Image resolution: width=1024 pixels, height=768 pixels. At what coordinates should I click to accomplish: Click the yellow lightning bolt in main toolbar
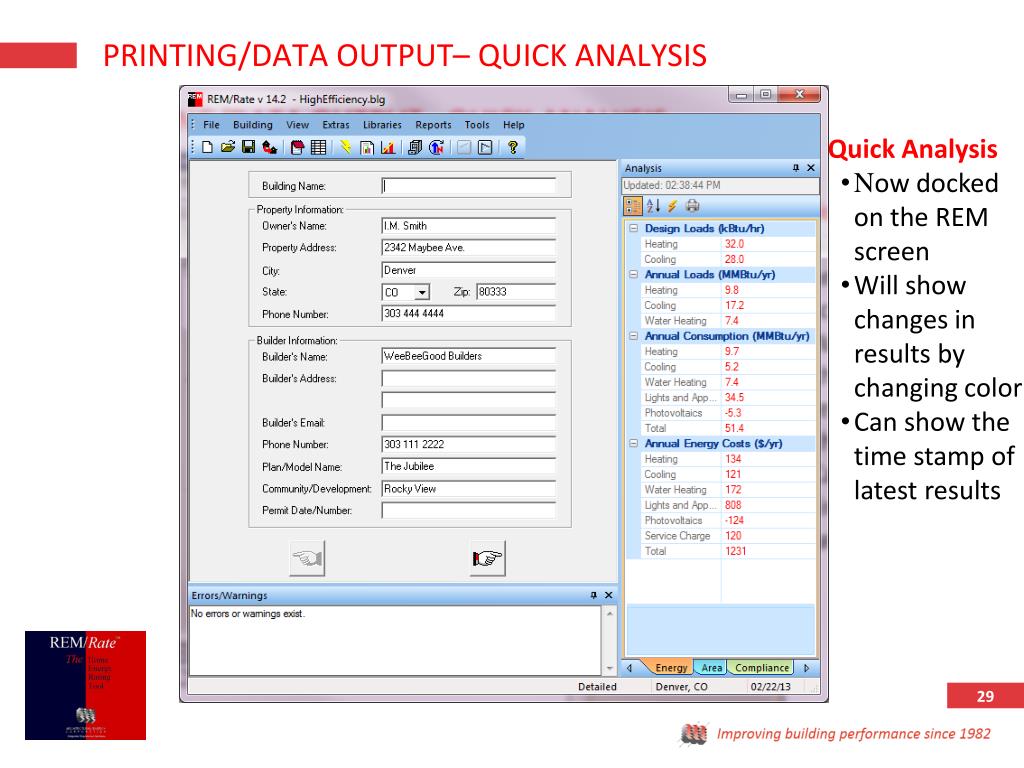[x=345, y=147]
